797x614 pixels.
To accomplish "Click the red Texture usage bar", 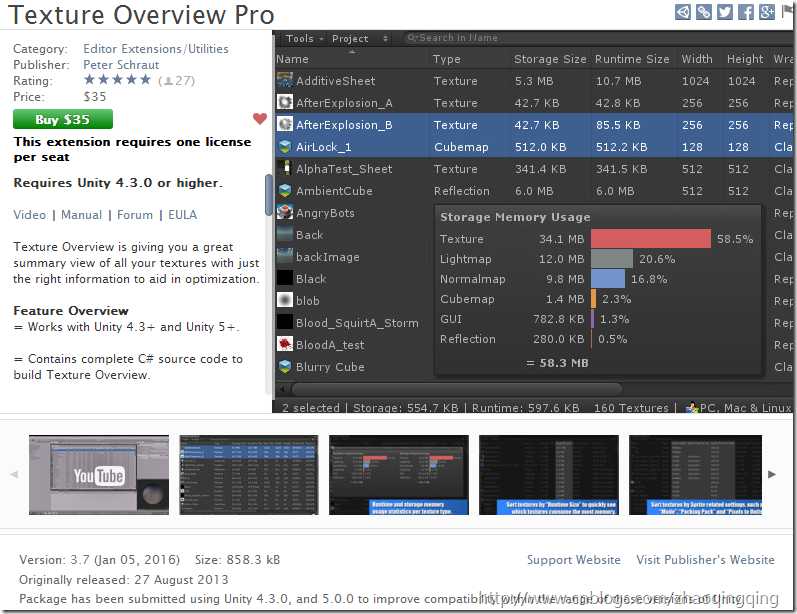I will click(x=651, y=238).
